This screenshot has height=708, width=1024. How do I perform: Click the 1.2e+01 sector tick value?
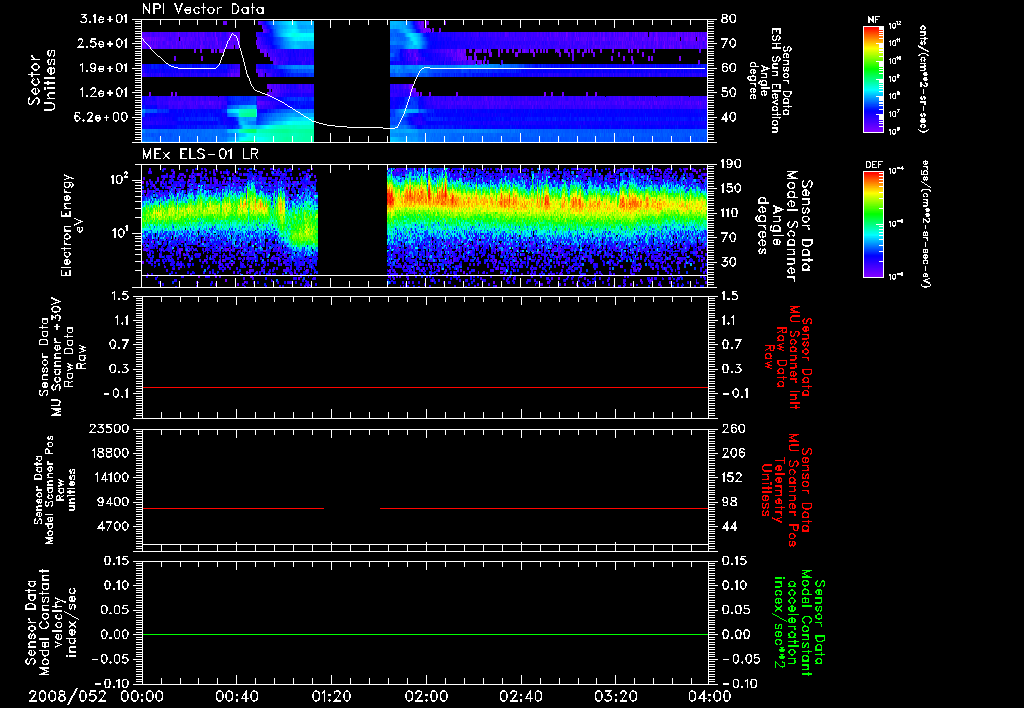[x=103, y=93]
